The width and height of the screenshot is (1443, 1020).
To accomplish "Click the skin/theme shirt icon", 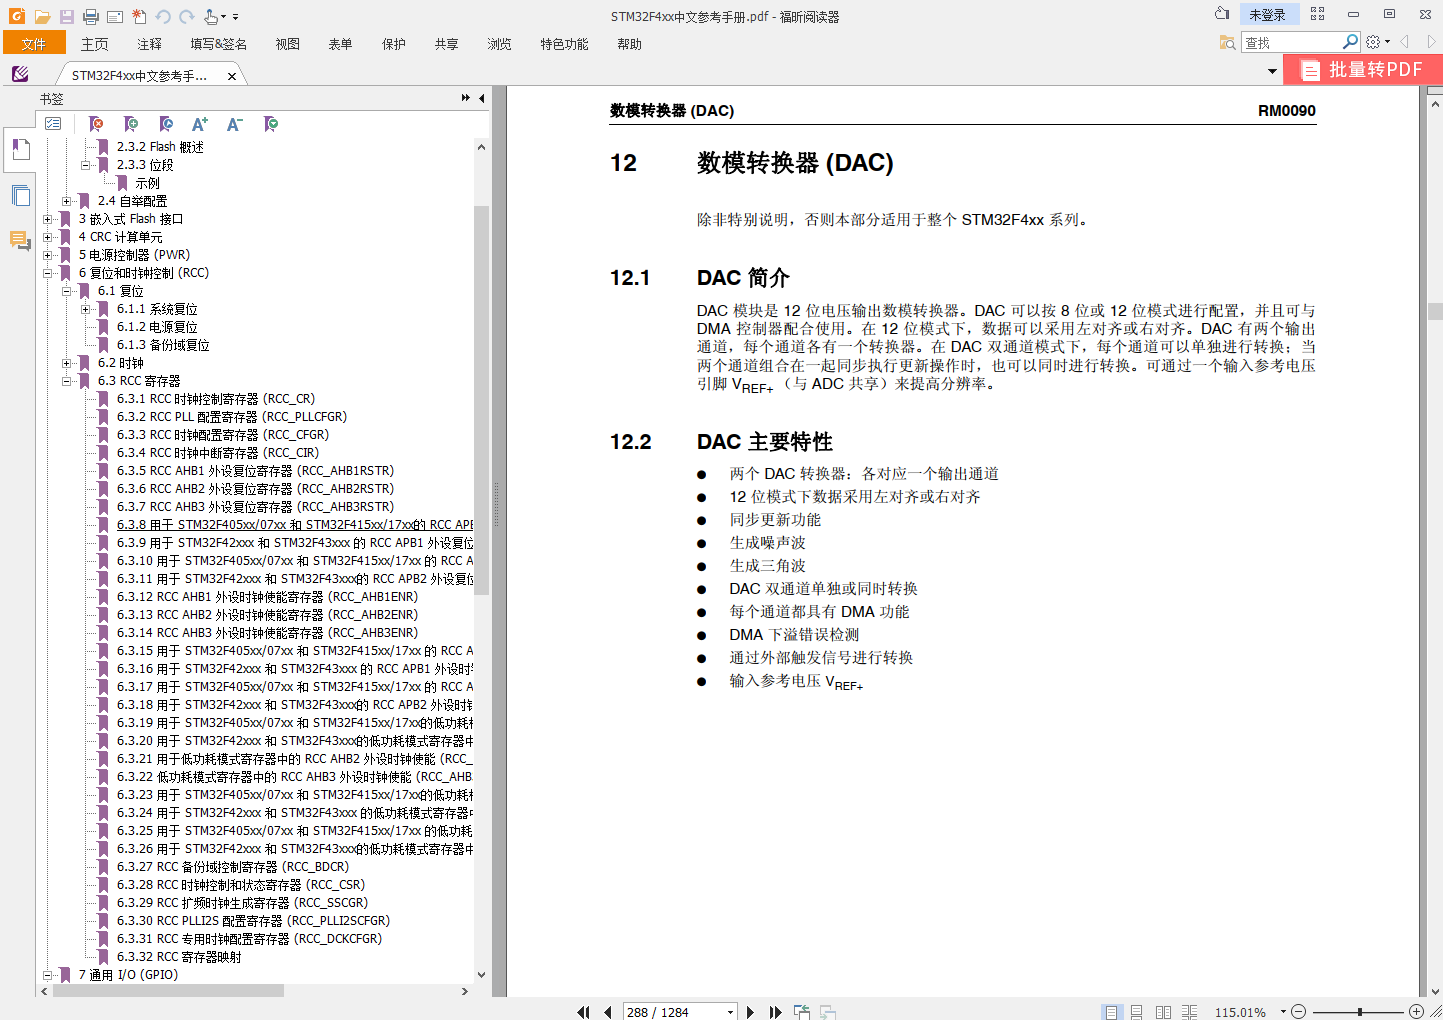I will tap(1222, 14).
